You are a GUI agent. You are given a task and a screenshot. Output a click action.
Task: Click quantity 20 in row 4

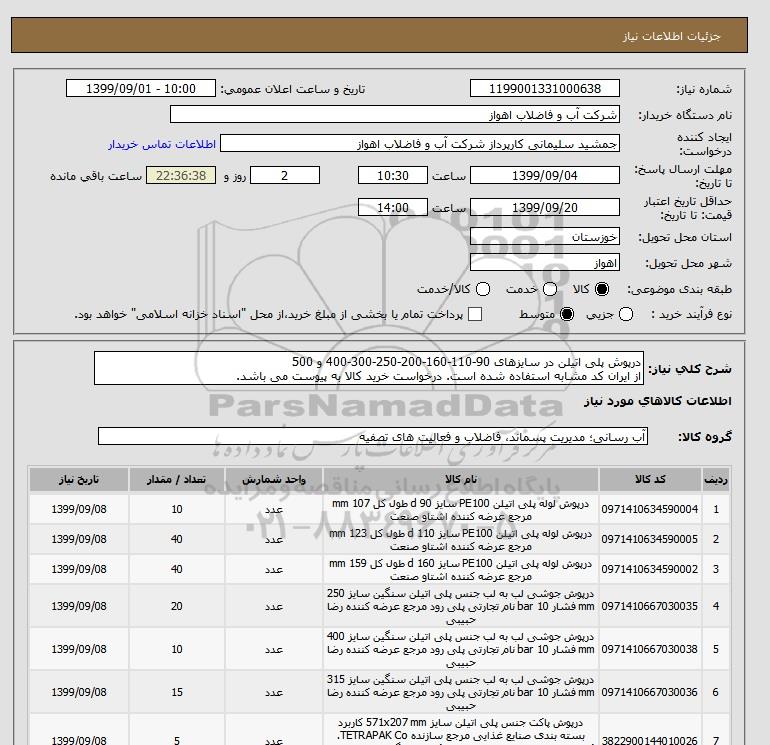177,607
